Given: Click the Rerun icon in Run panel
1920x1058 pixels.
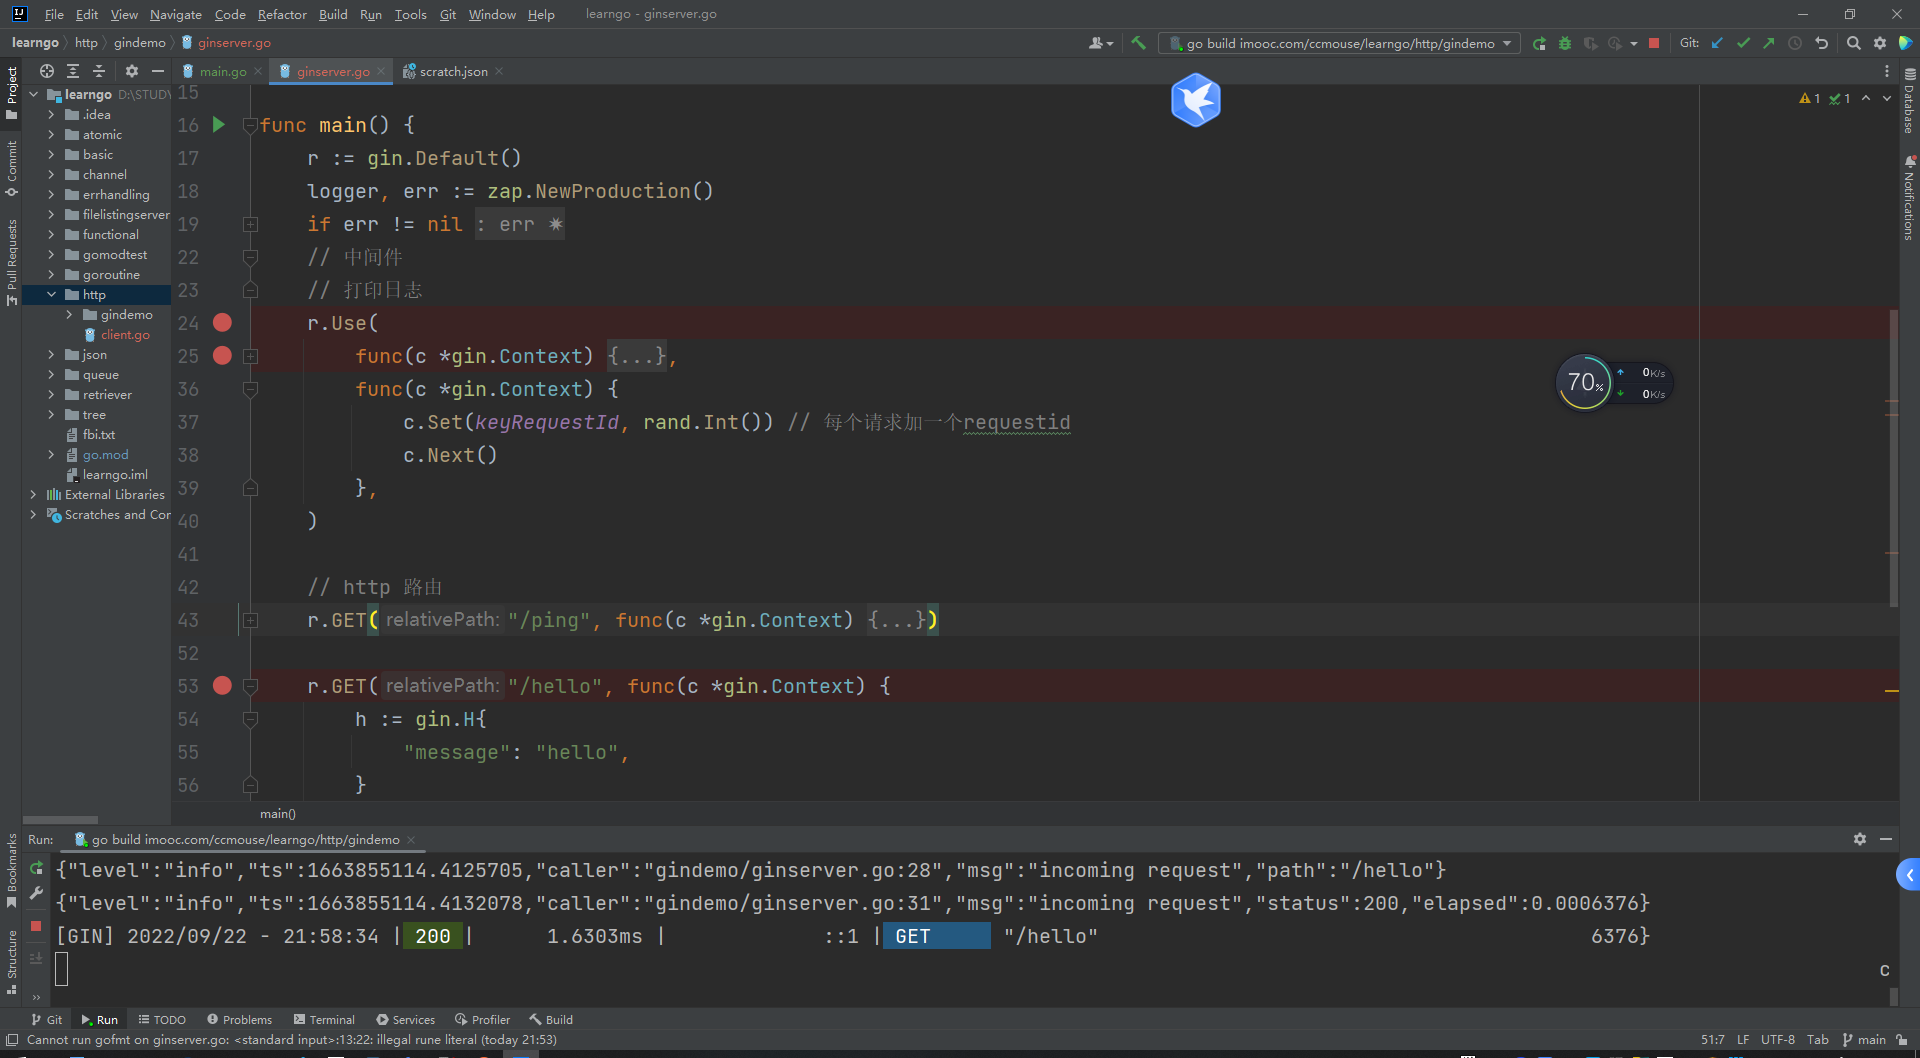Looking at the screenshot, I should [x=36, y=868].
